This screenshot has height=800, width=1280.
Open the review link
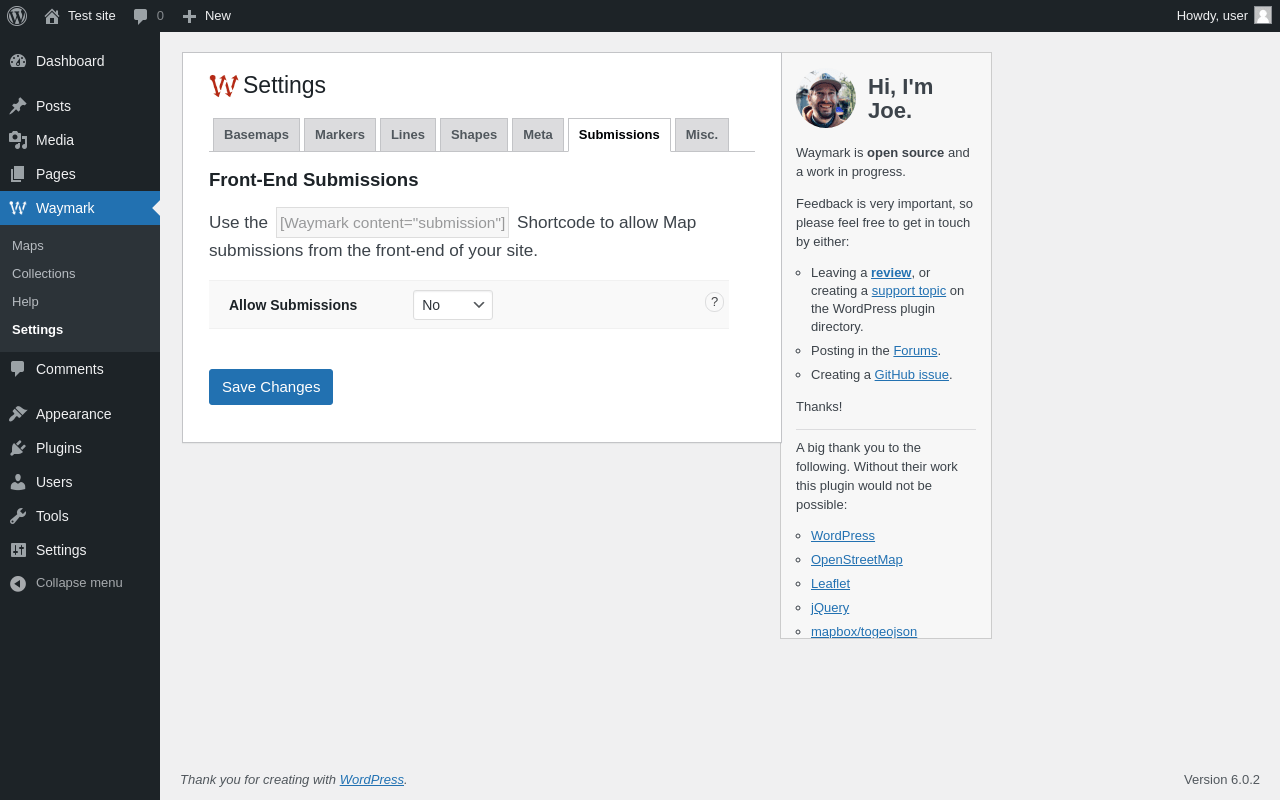click(891, 273)
